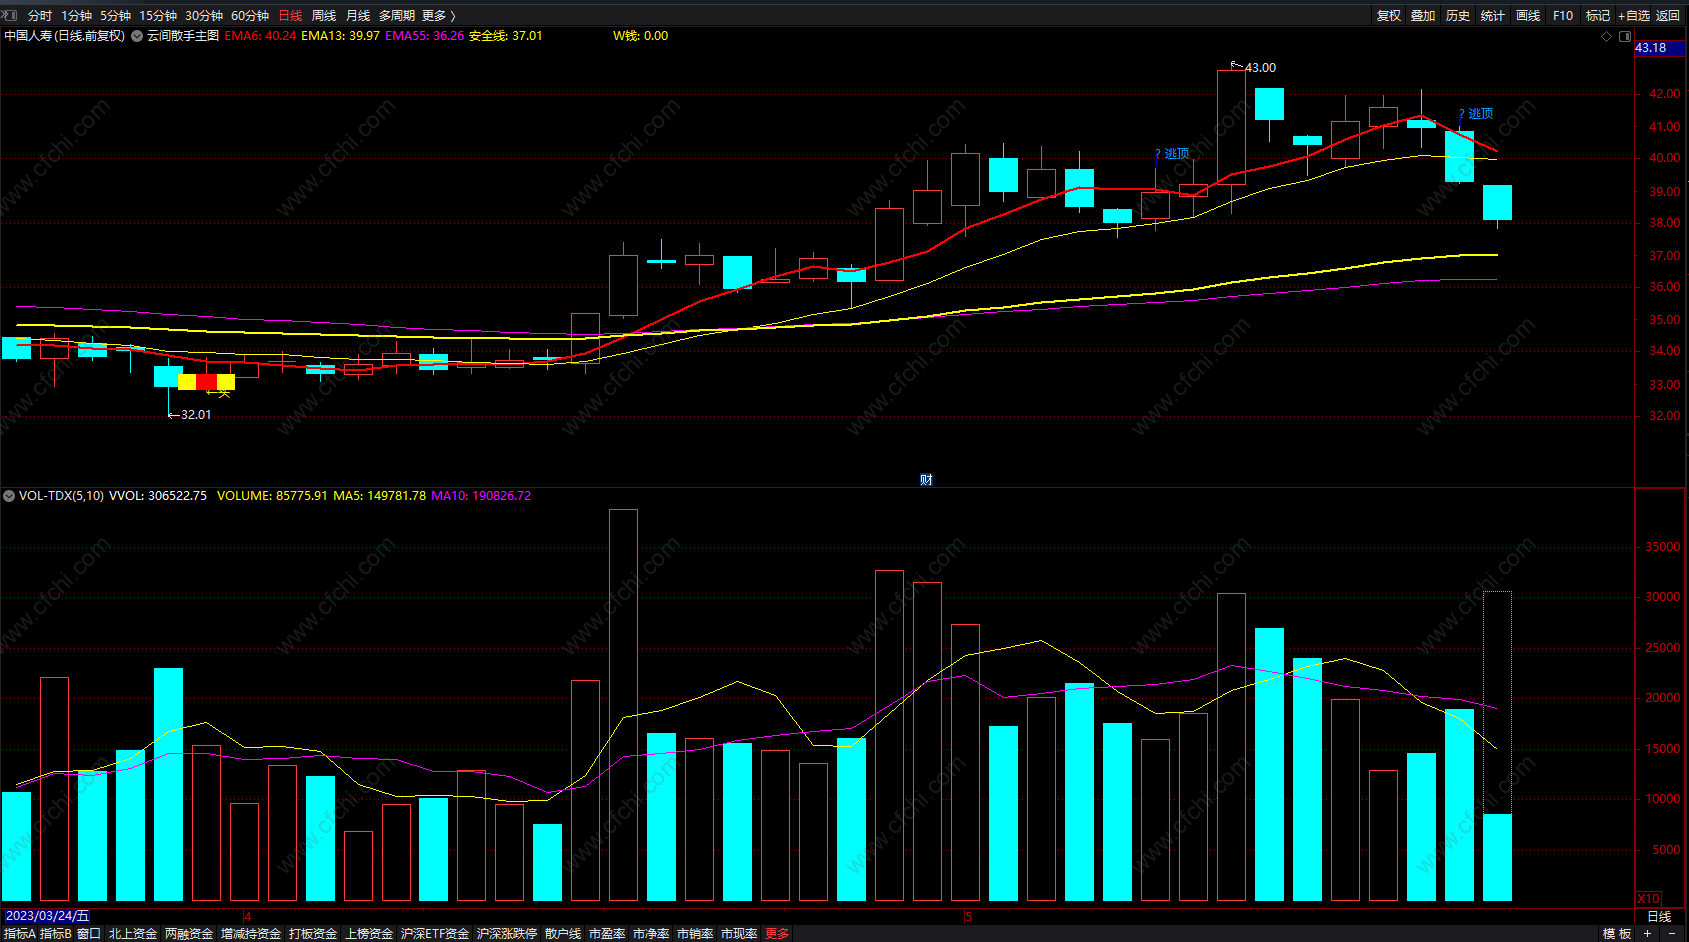The height and width of the screenshot is (942, 1689).
Task: Click the 财 finance marker on chart
Action: (926, 480)
